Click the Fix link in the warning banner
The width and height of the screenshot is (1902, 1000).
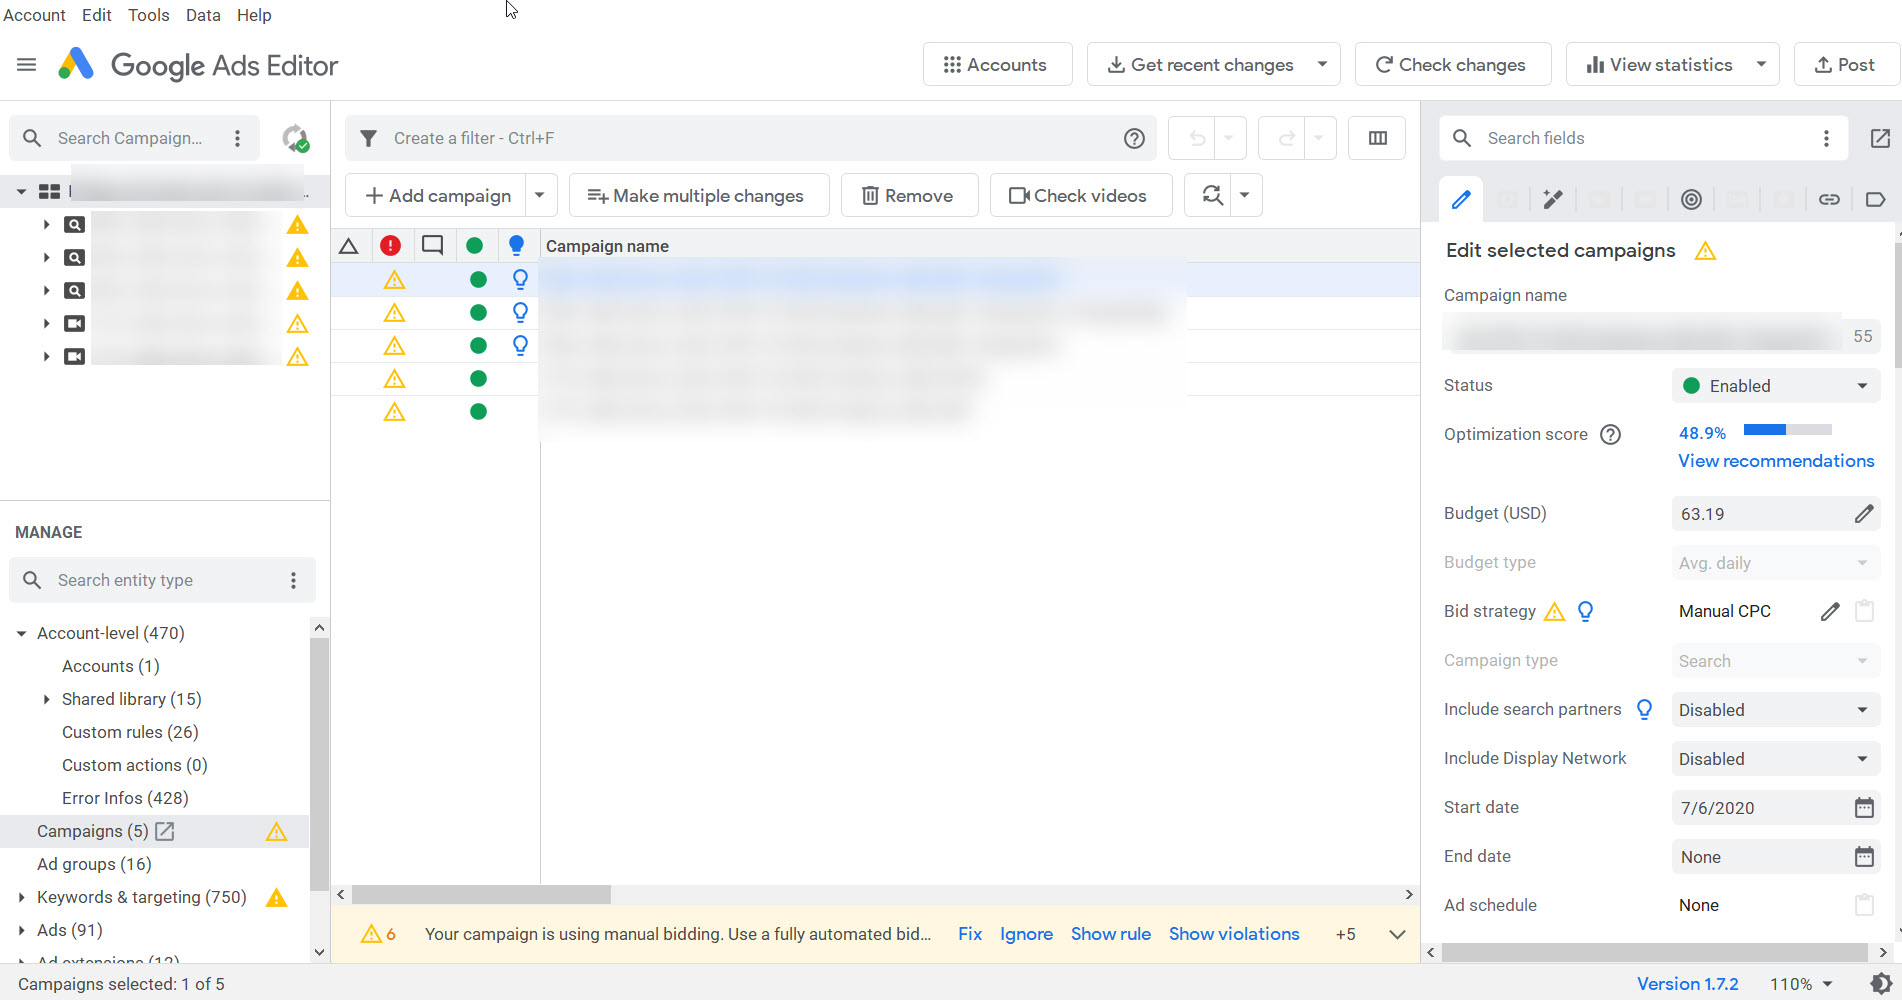[969, 933]
